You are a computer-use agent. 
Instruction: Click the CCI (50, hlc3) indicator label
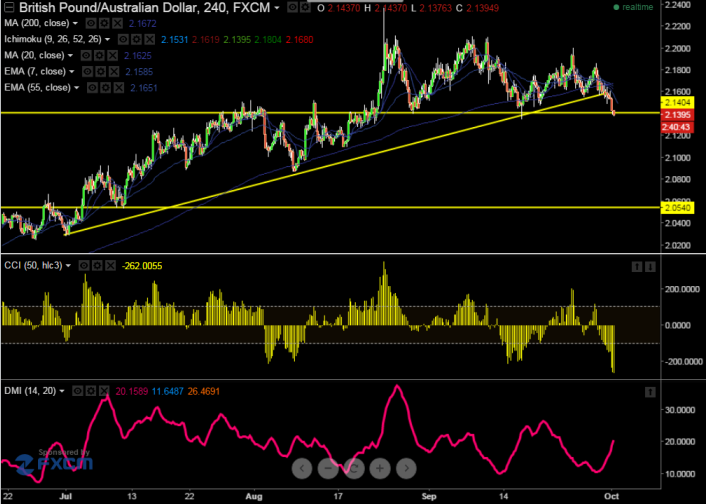point(33,266)
